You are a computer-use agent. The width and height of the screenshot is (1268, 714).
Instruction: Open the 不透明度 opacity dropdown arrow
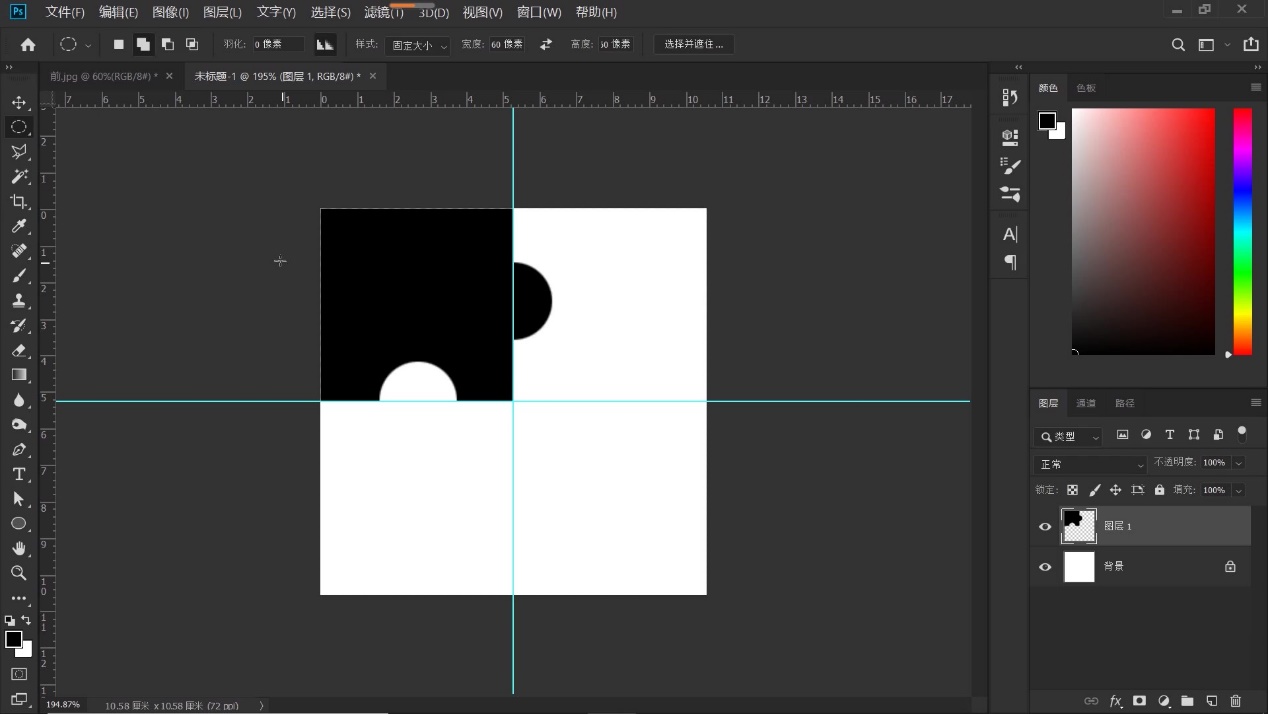click(x=1238, y=463)
